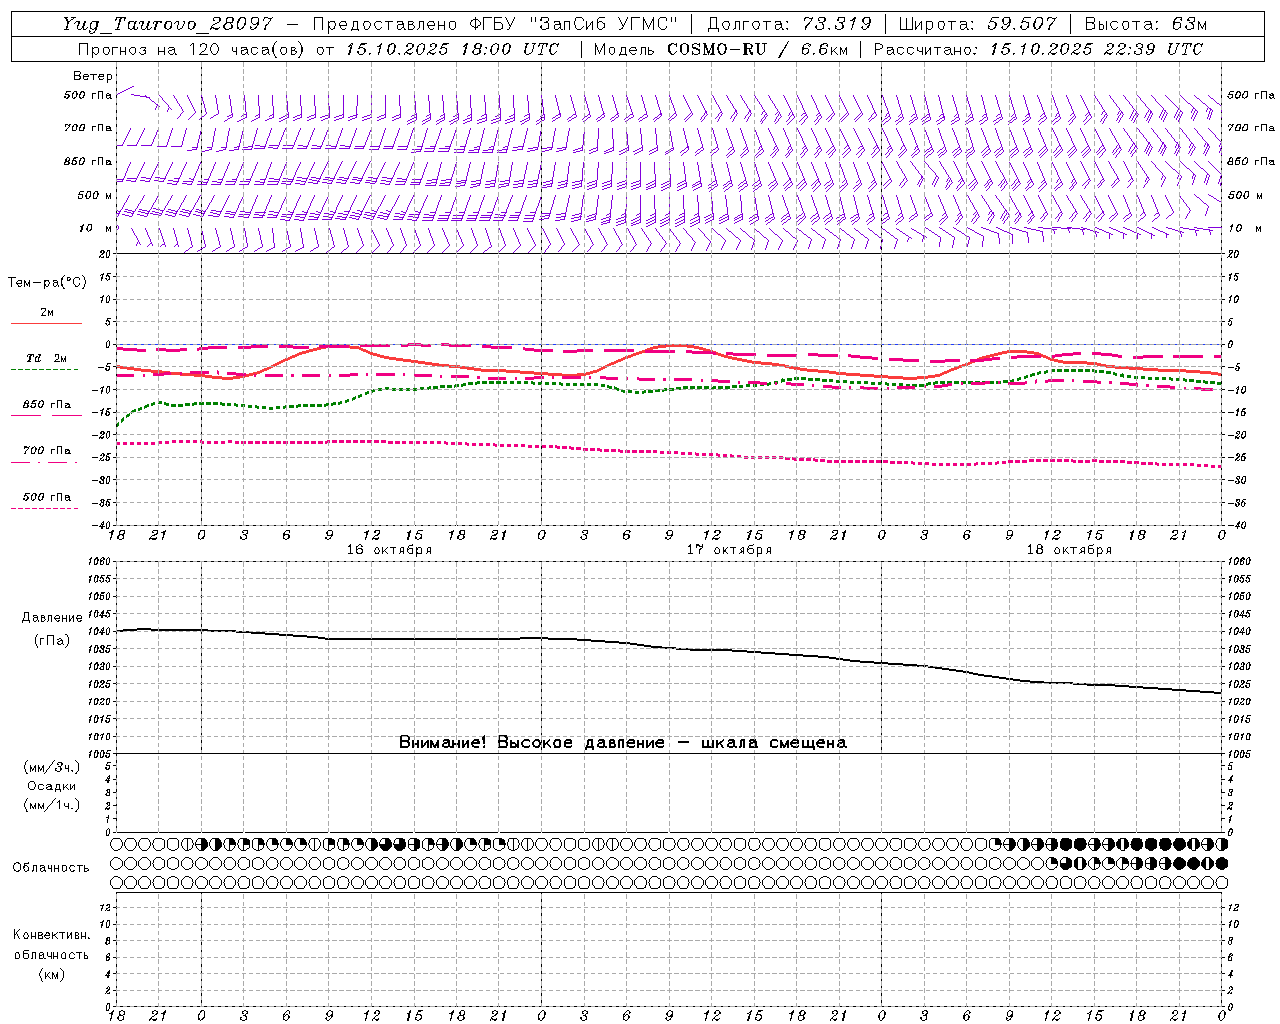Click "Рассчитано: 15.10.2025 22:39 UTC" timestamp
This screenshot has width=1280, height=1024.
[x=1038, y=49]
